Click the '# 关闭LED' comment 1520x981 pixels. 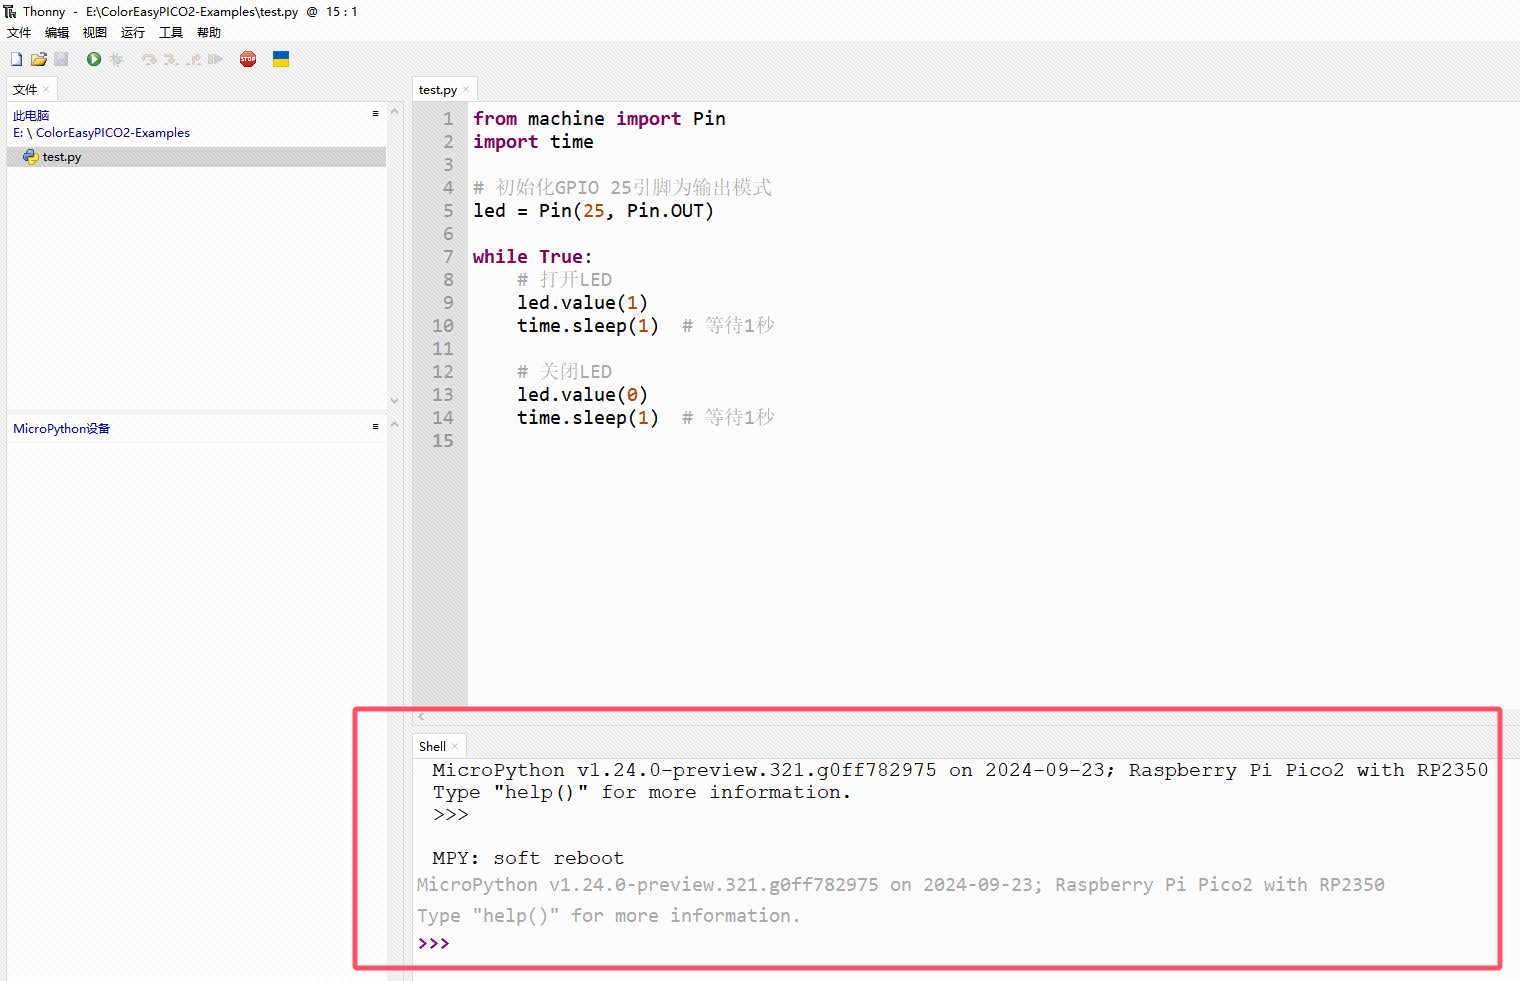(x=564, y=372)
